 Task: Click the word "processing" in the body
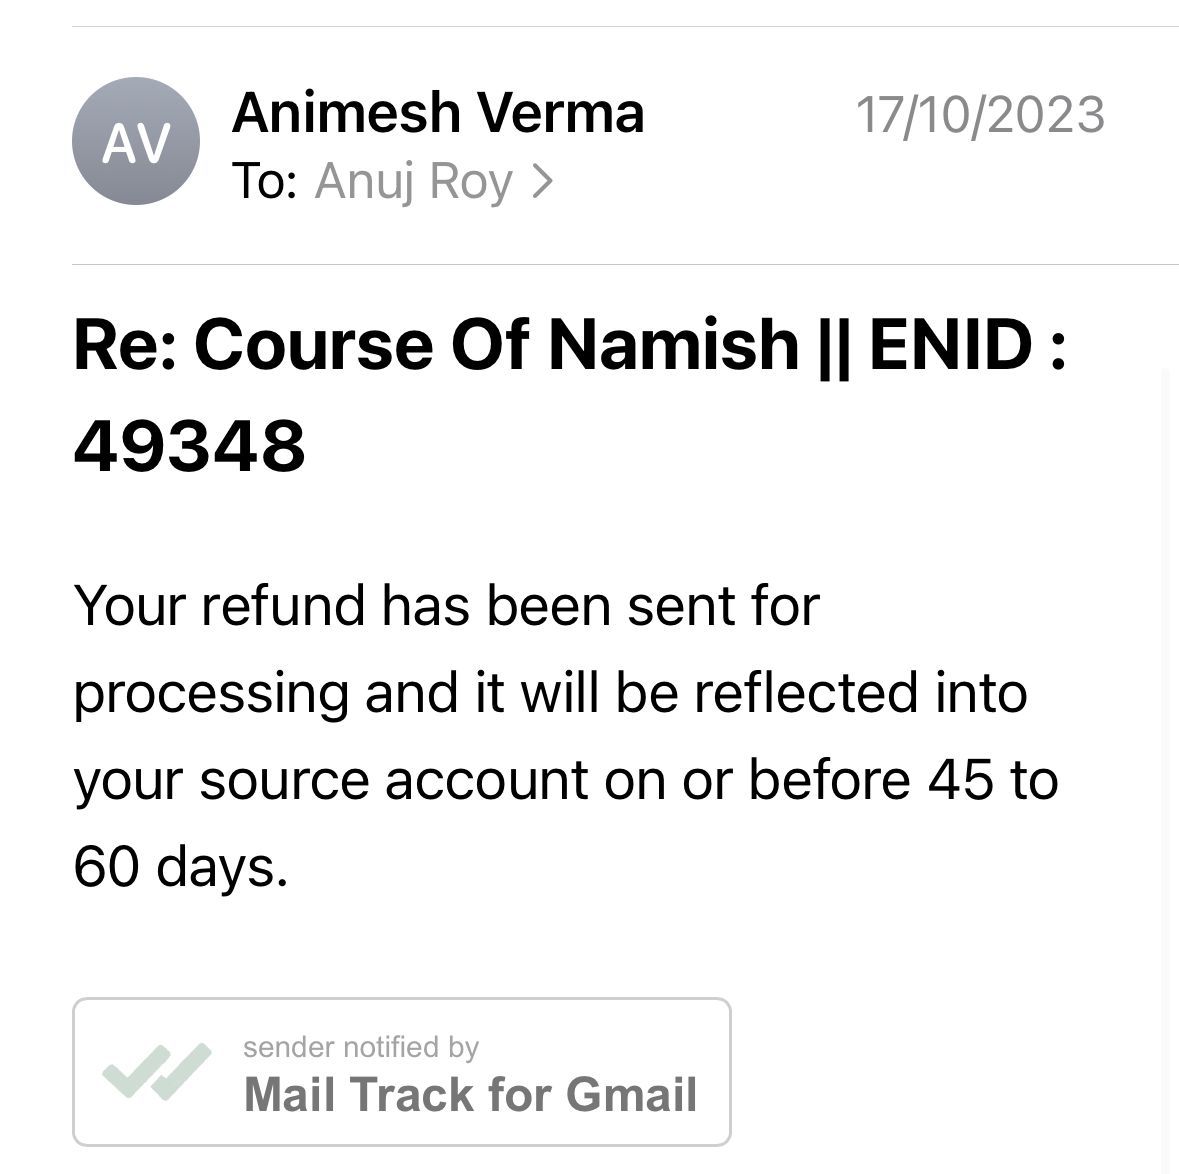click(211, 692)
